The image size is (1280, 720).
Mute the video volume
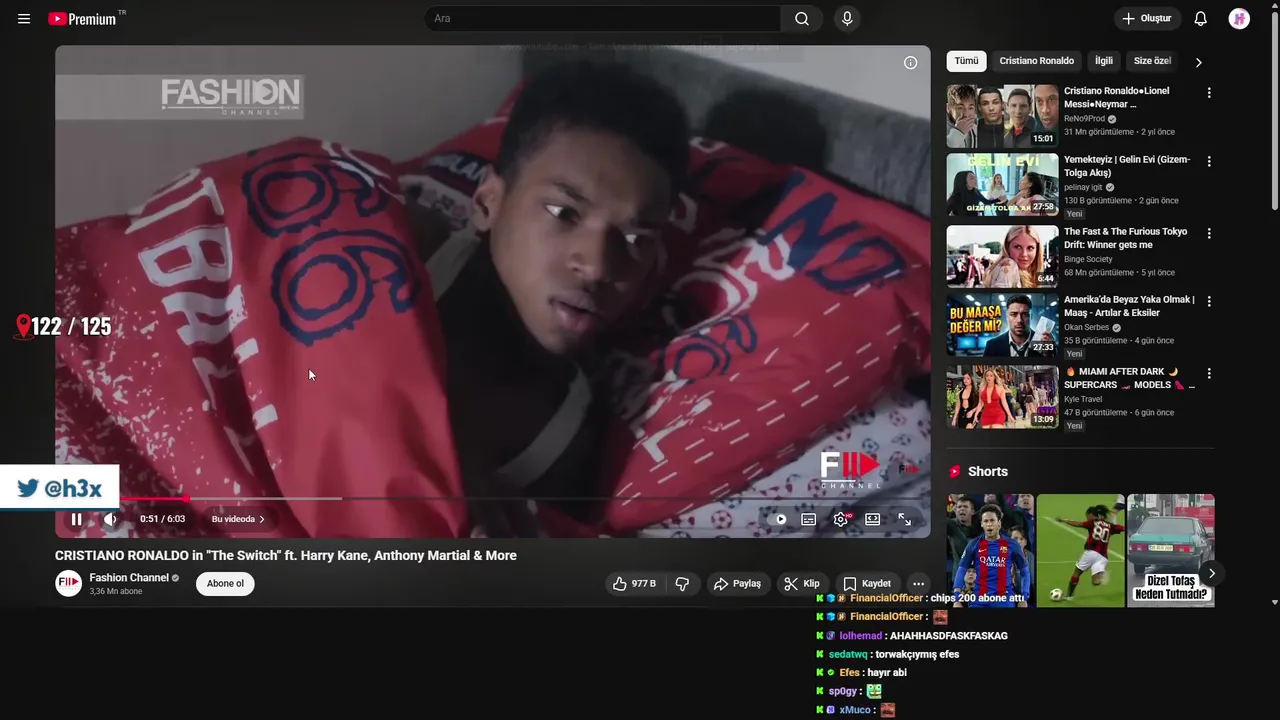coord(110,519)
